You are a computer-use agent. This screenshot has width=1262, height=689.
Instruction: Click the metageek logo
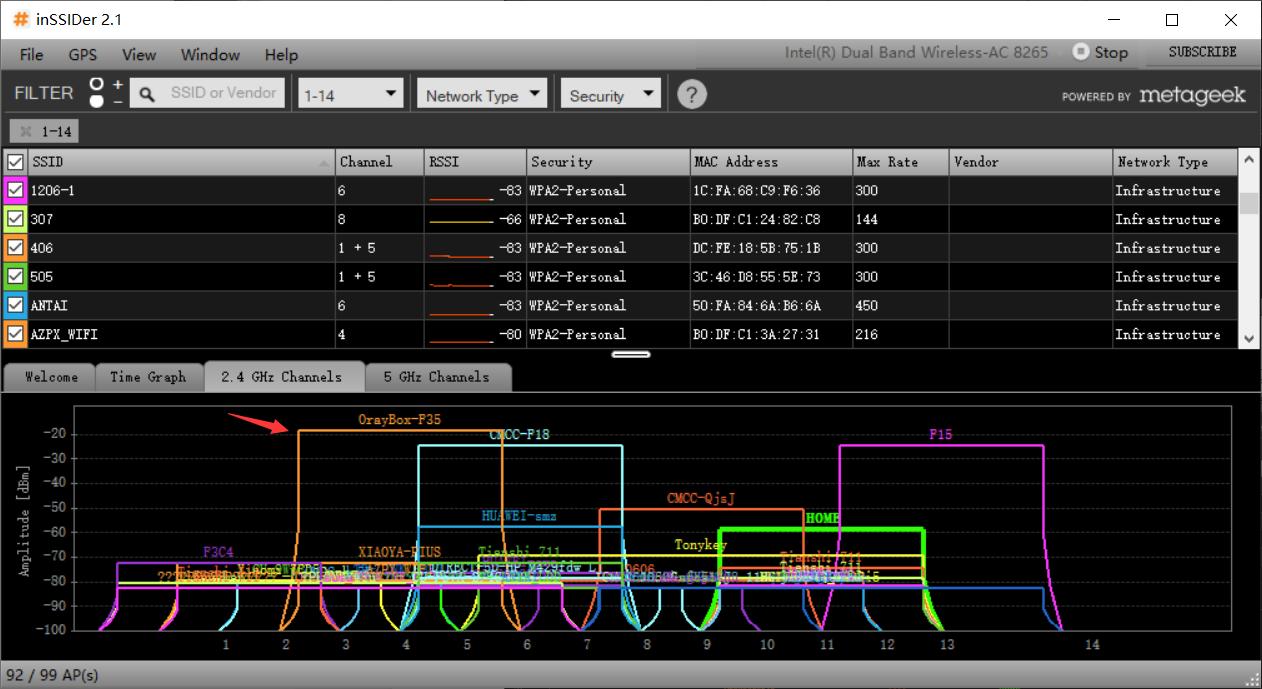(1192, 95)
